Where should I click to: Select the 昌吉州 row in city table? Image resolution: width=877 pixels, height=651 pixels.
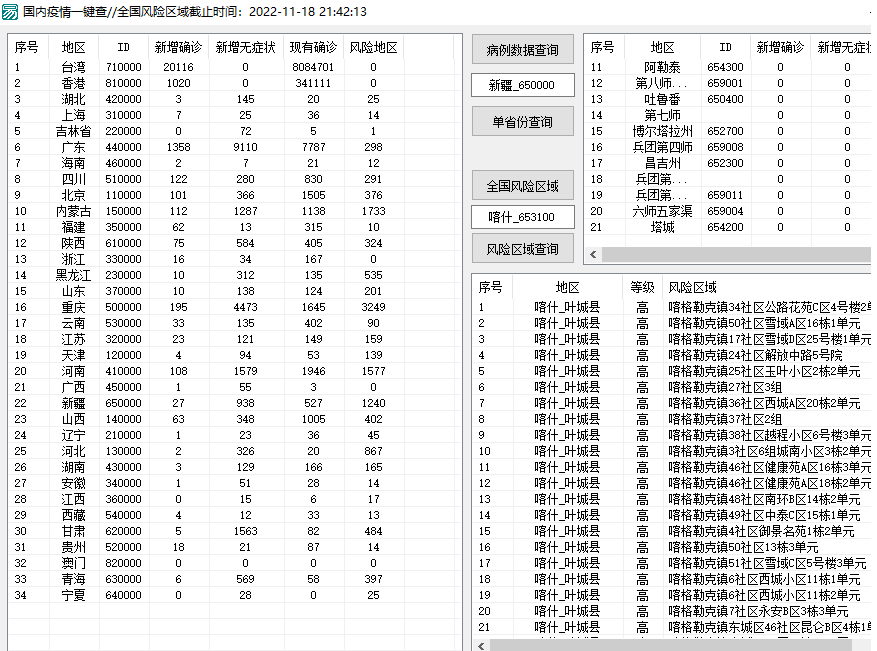(662, 163)
